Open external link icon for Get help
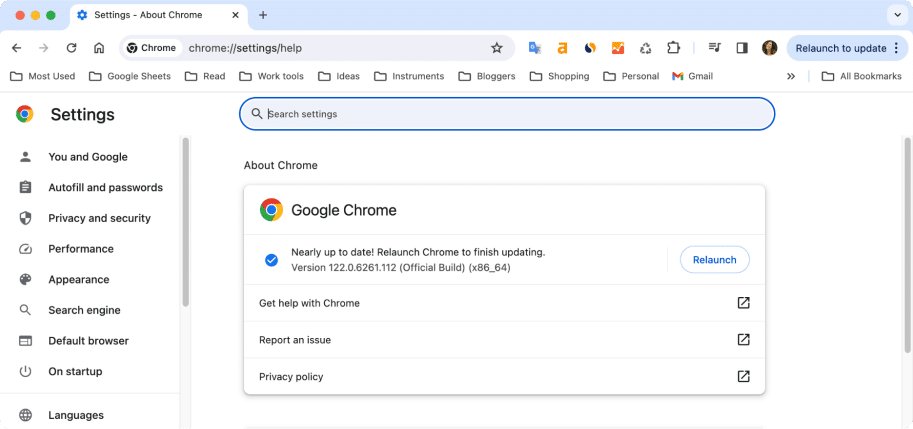Viewport: 913px width, 429px height. [744, 303]
